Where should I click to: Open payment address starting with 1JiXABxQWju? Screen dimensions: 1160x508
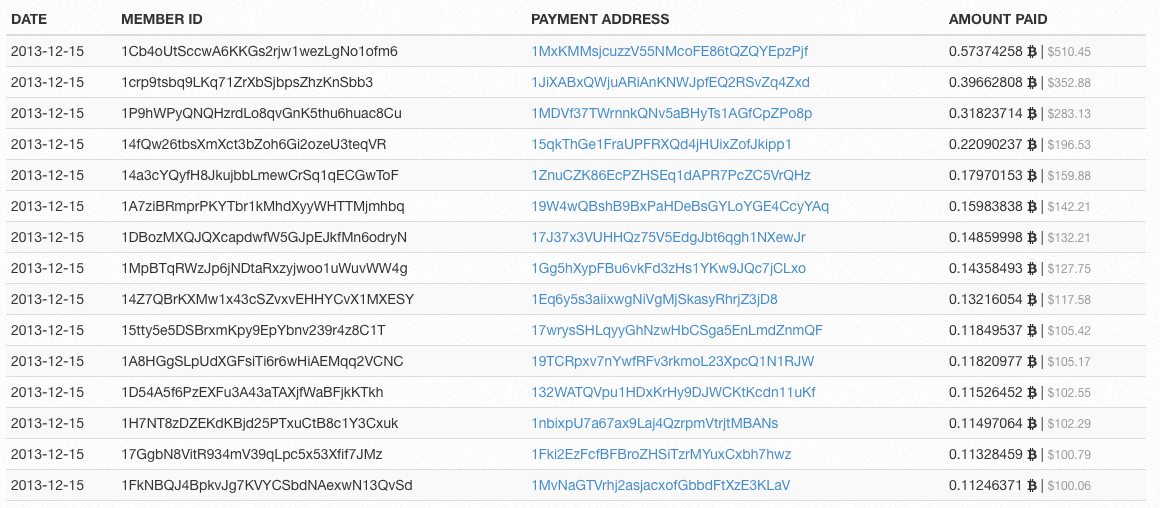click(x=670, y=83)
